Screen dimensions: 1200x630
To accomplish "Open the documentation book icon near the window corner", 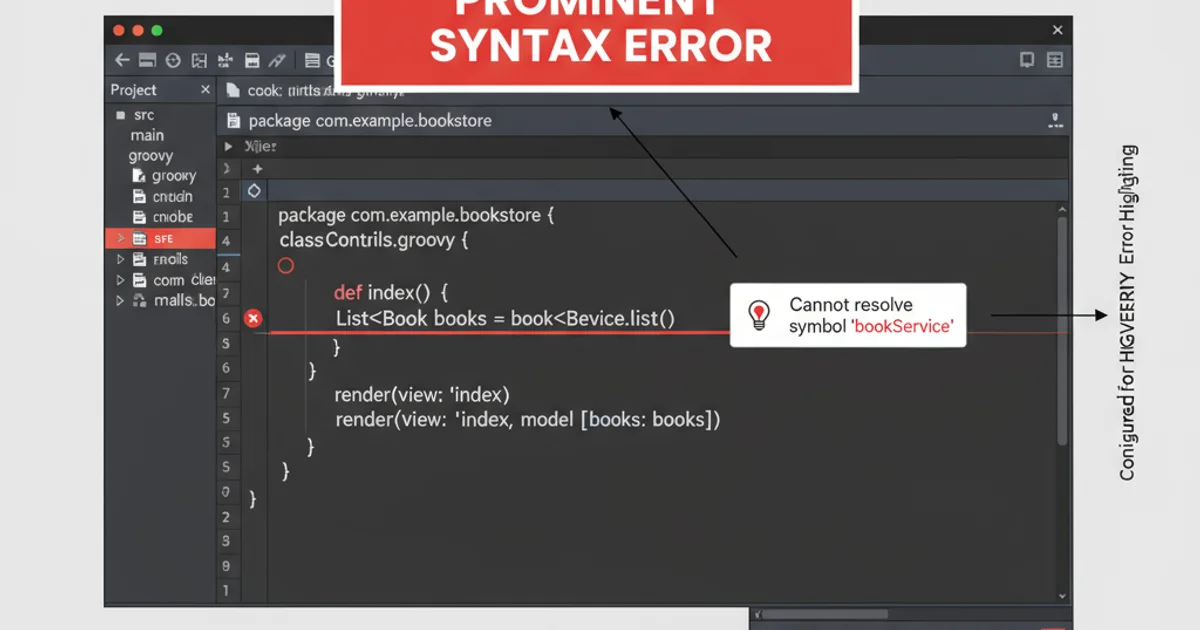I will pyautogui.click(x=1026, y=60).
